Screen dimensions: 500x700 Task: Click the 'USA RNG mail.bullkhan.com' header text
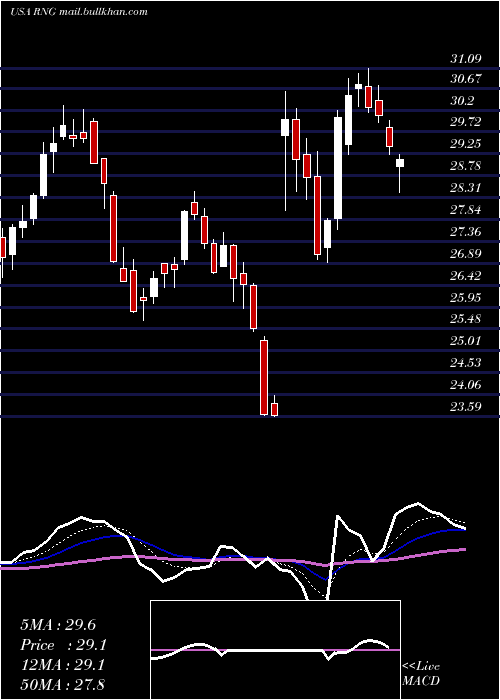(79, 12)
